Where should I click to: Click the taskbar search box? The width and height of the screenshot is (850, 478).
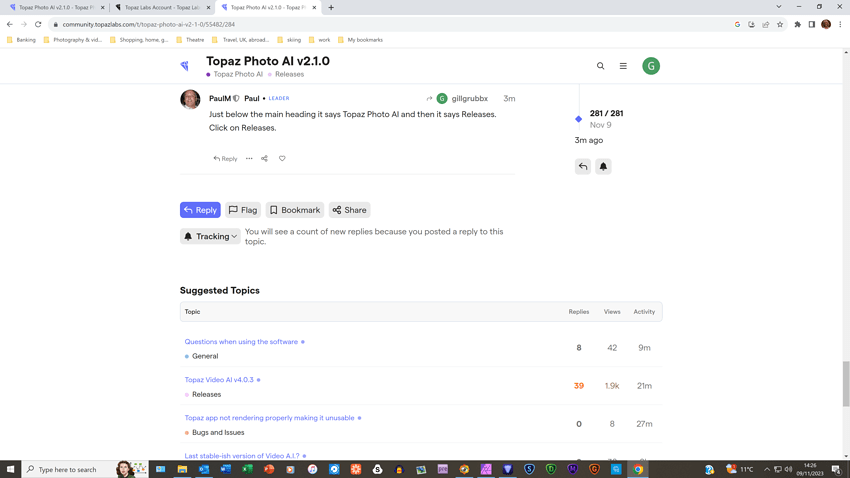(x=85, y=469)
